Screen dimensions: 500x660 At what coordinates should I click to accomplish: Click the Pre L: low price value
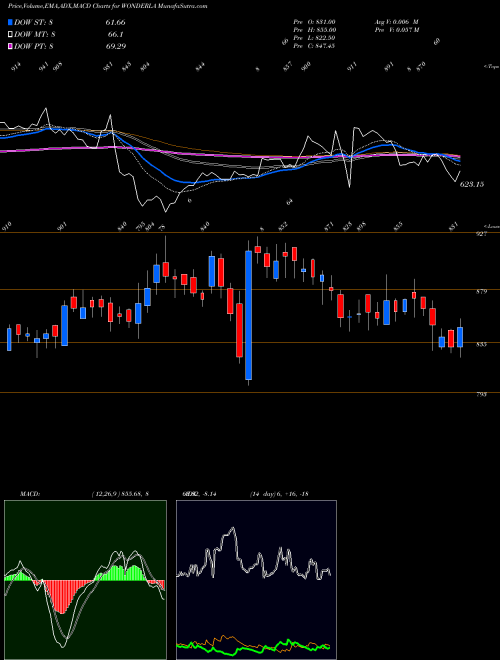pyautogui.click(x=314, y=38)
